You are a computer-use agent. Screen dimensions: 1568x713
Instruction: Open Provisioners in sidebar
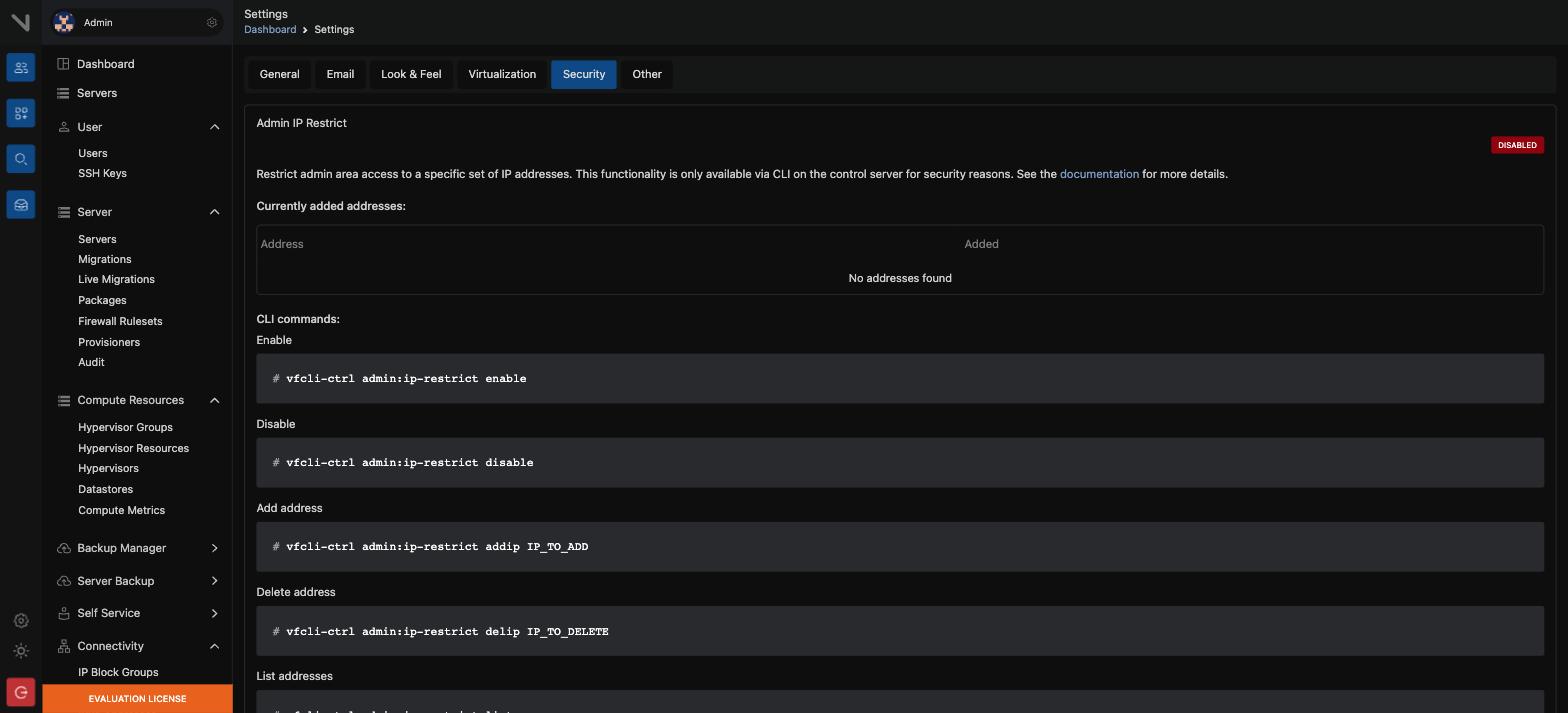pyautogui.click(x=109, y=342)
